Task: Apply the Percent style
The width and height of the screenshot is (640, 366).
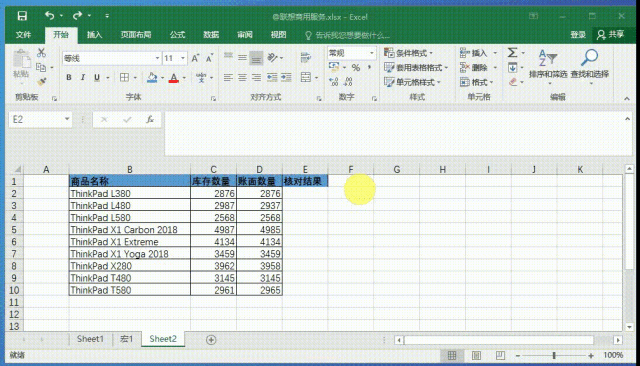Action: click(356, 68)
